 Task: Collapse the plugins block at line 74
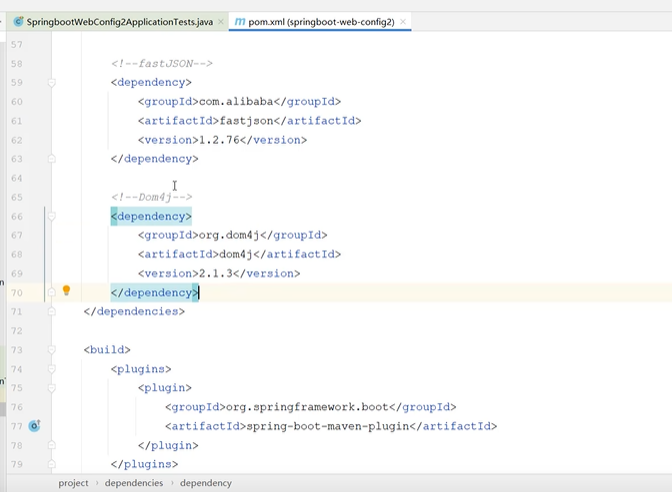click(51, 369)
